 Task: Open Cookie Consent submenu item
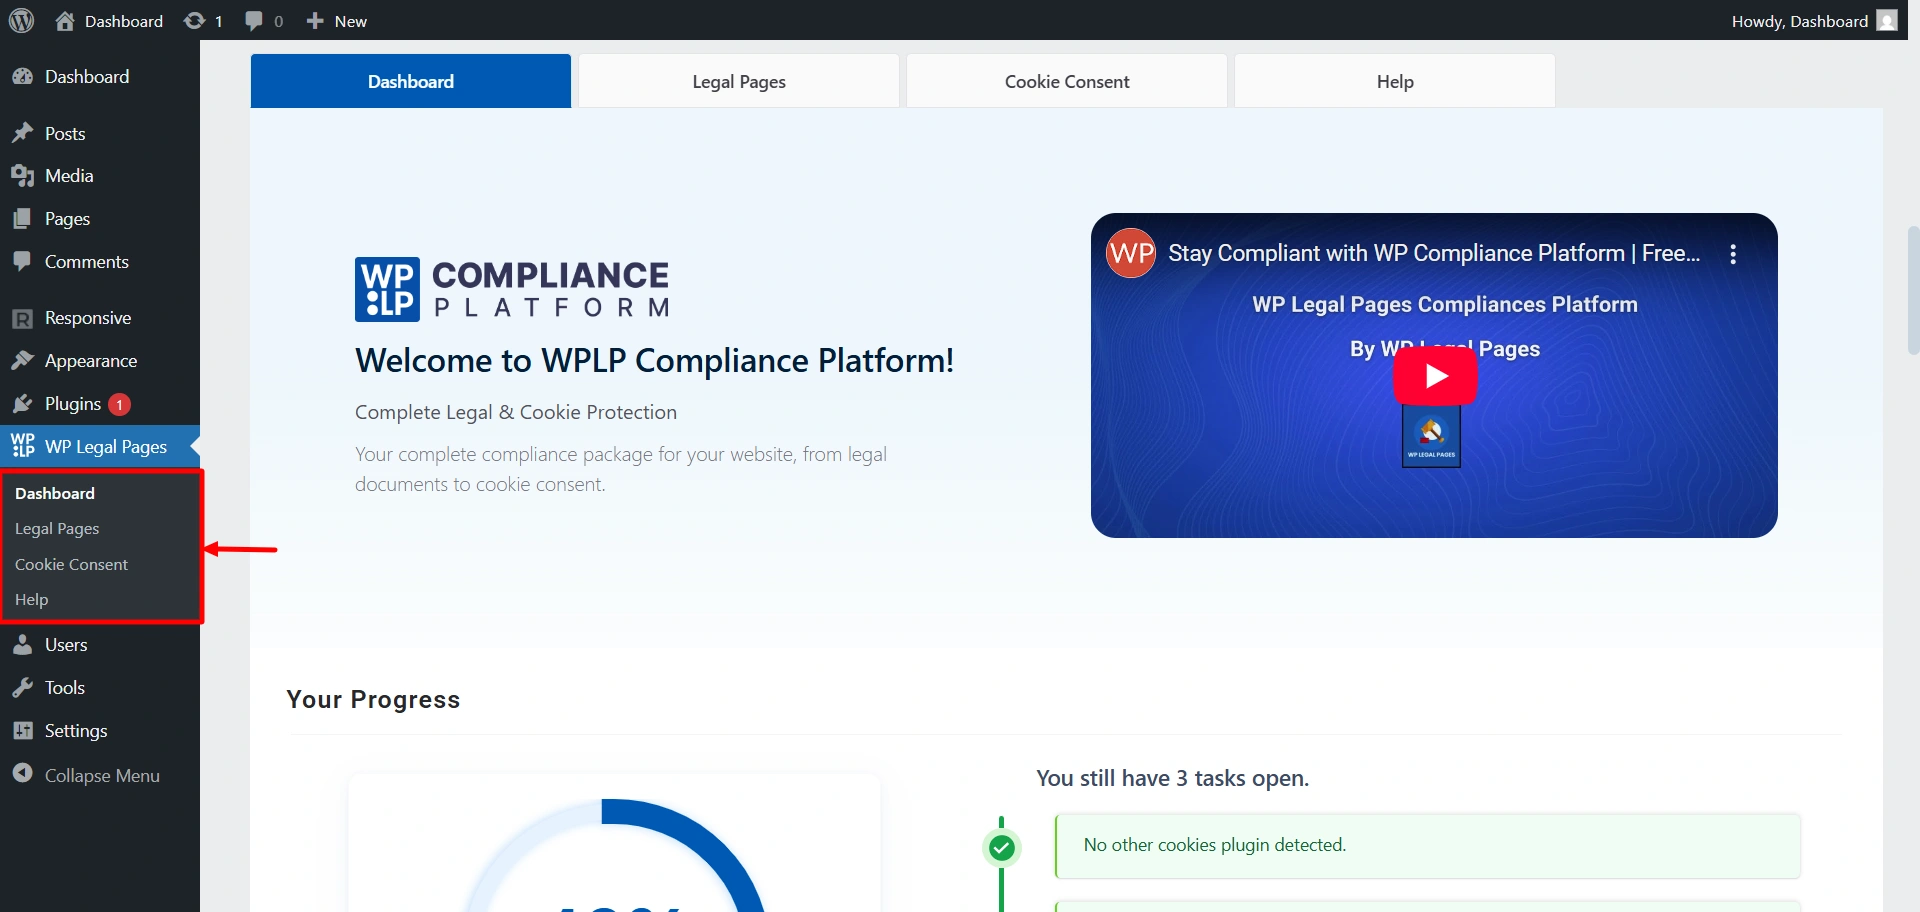(71, 565)
